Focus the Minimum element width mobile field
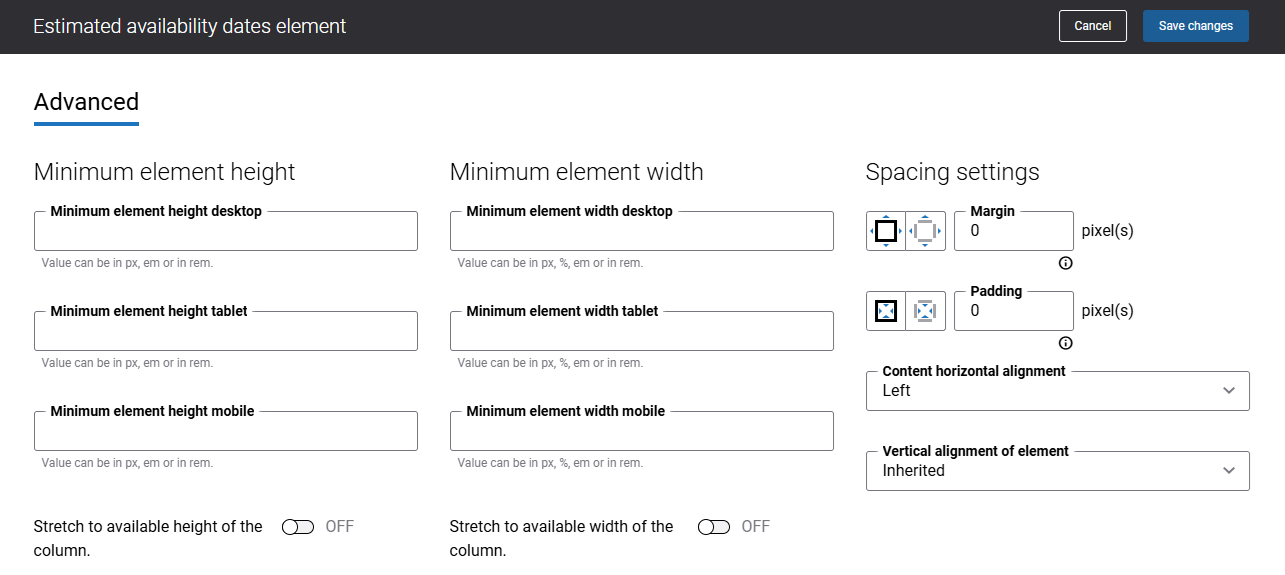 coord(641,432)
